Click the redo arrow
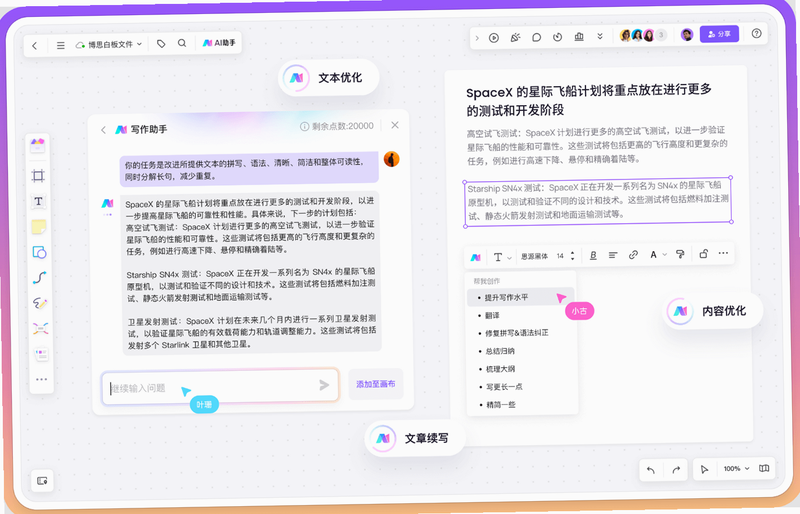The image size is (800, 514). pos(676,470)
